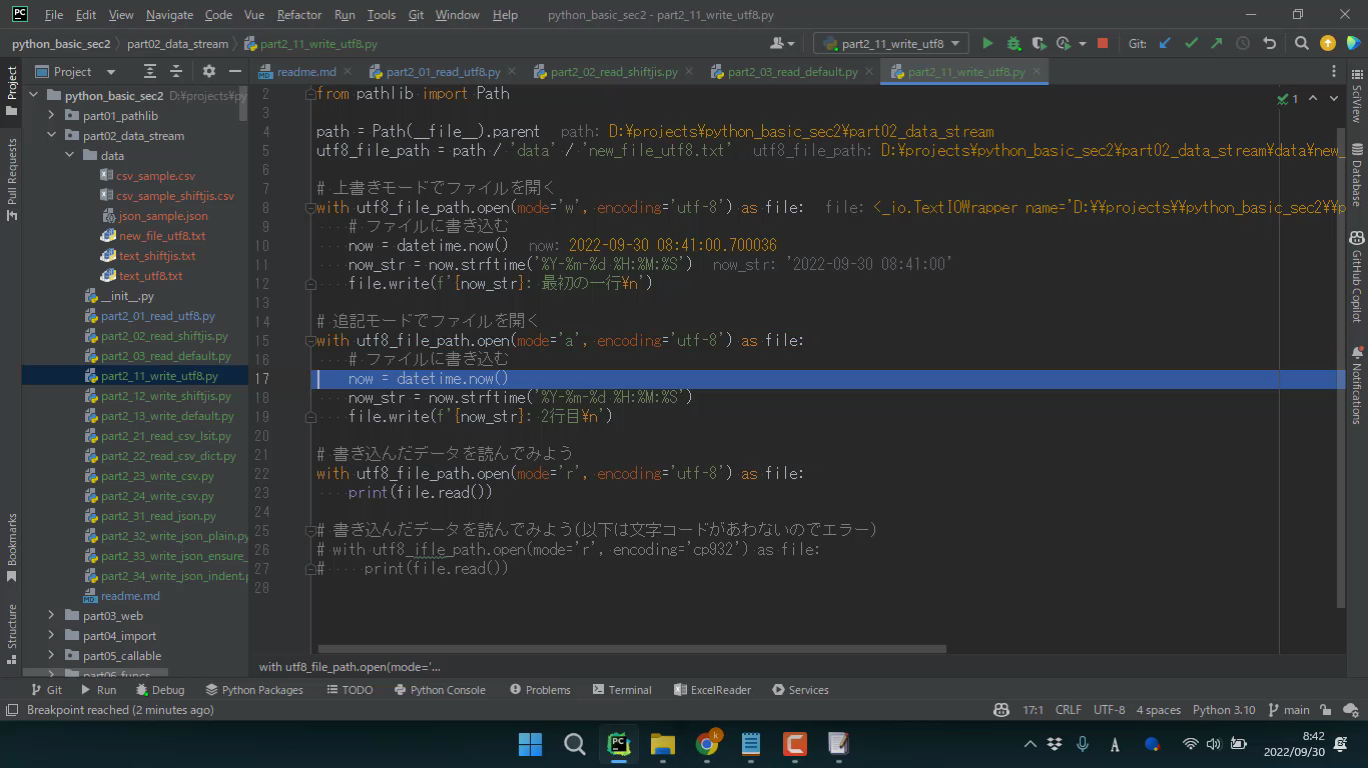1368x768 pixels.
Task: Open run configuration dropdown part2_11_write_utf8
Action: click(889, 44)
